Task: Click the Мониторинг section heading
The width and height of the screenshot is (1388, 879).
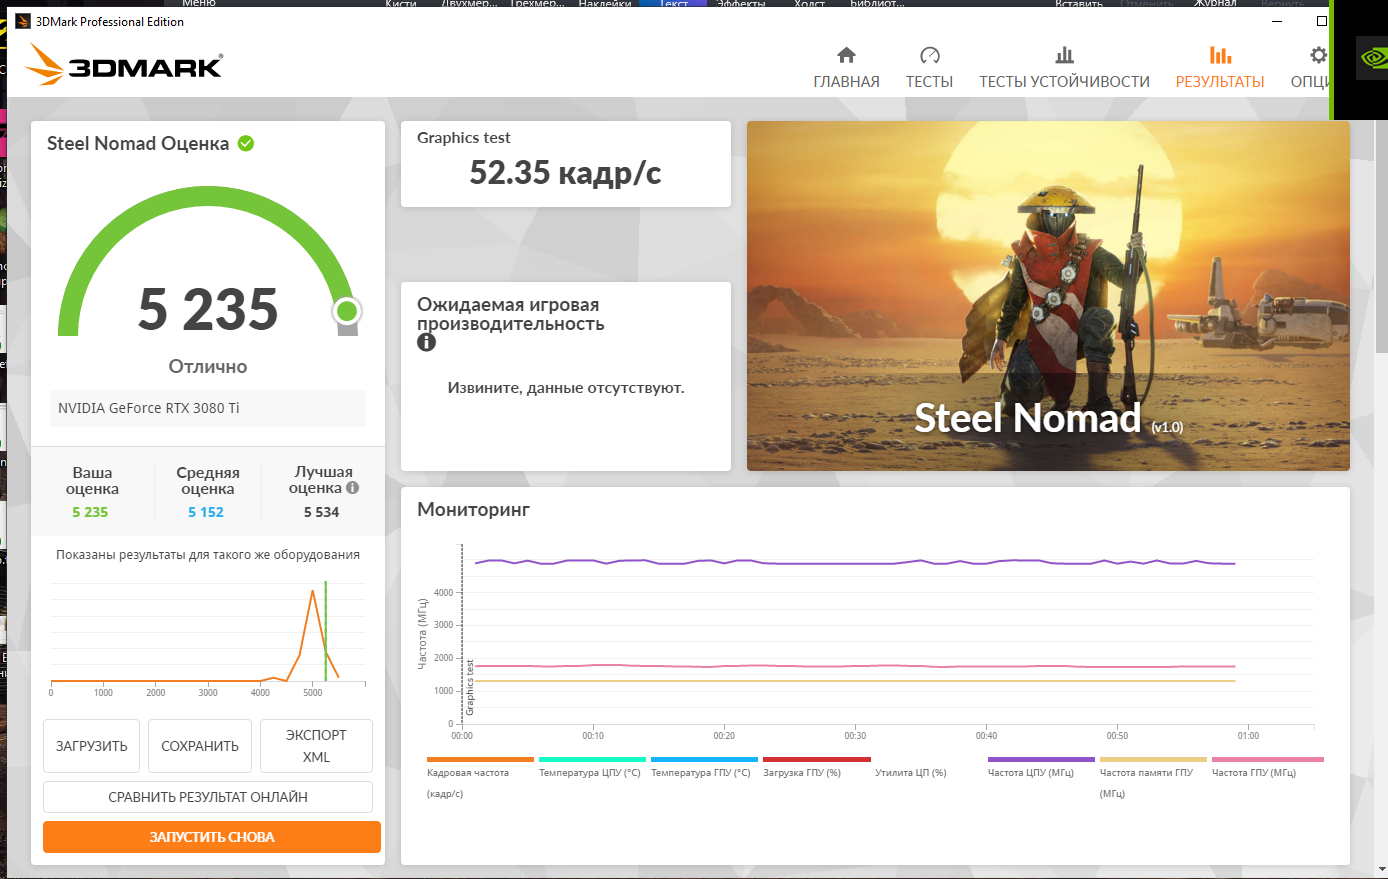Action: point(473,510)
